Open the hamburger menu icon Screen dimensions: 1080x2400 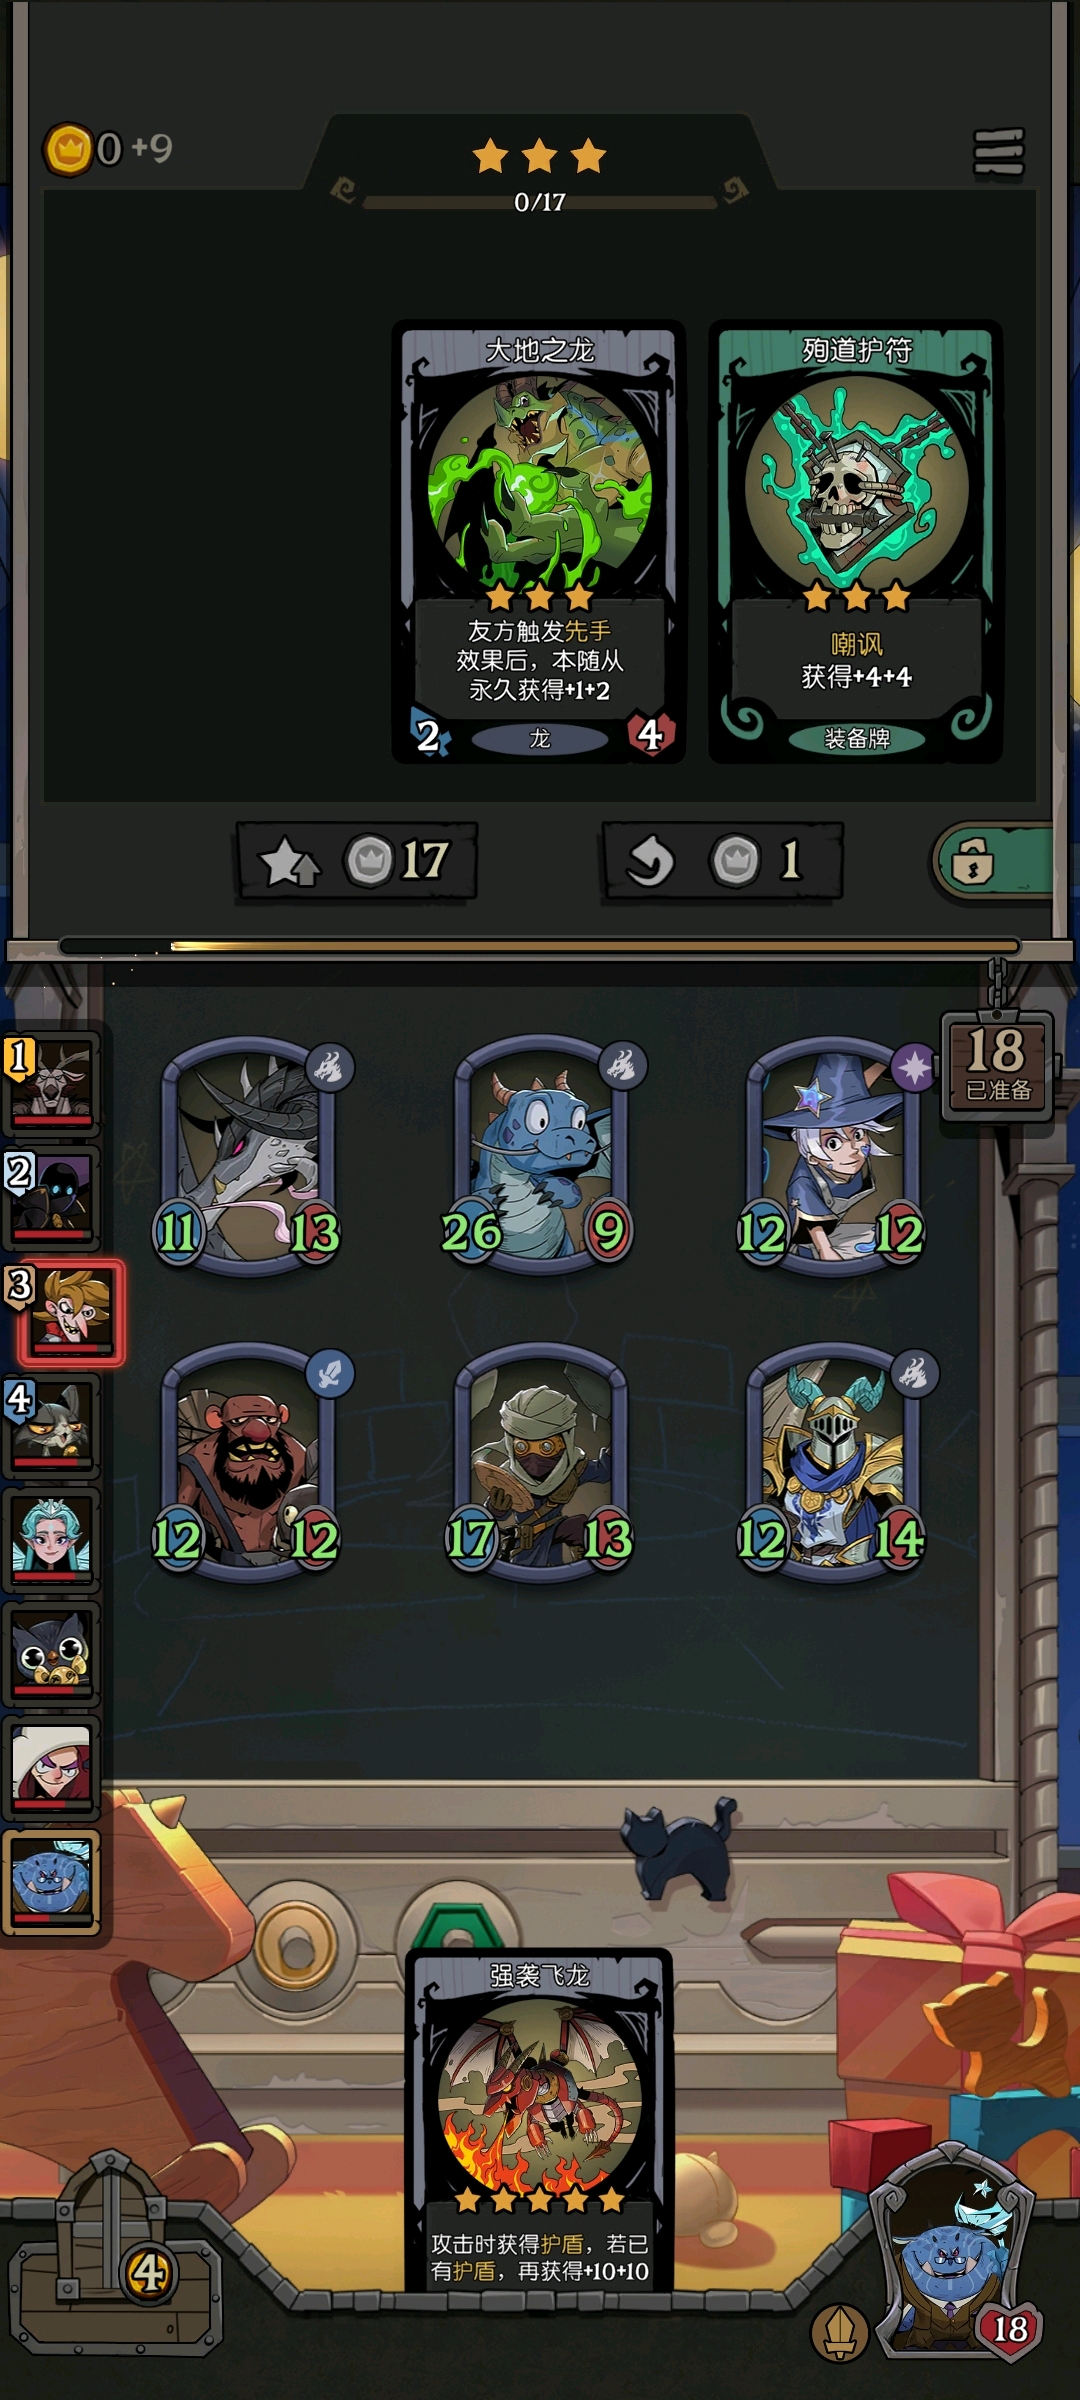click(999, 152)
